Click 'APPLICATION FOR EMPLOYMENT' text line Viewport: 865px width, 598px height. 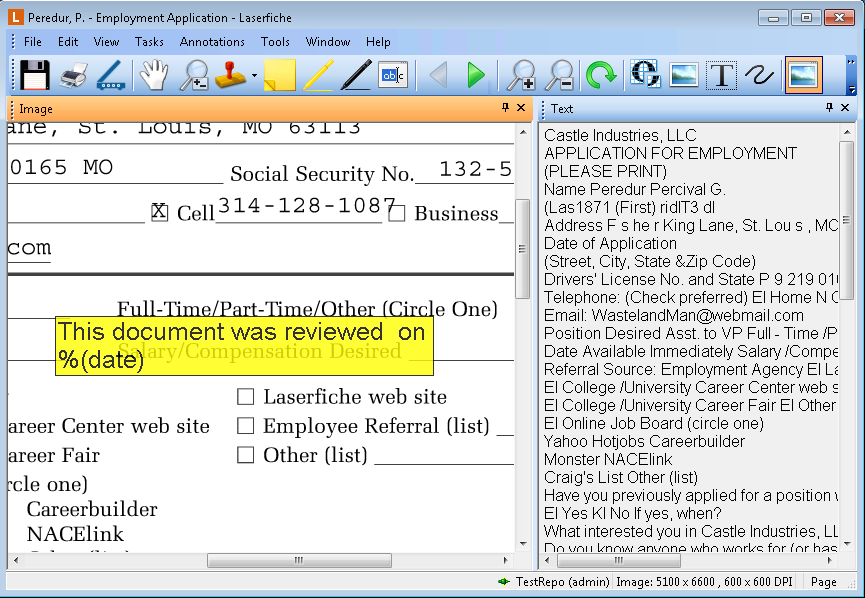pos(670,153)
